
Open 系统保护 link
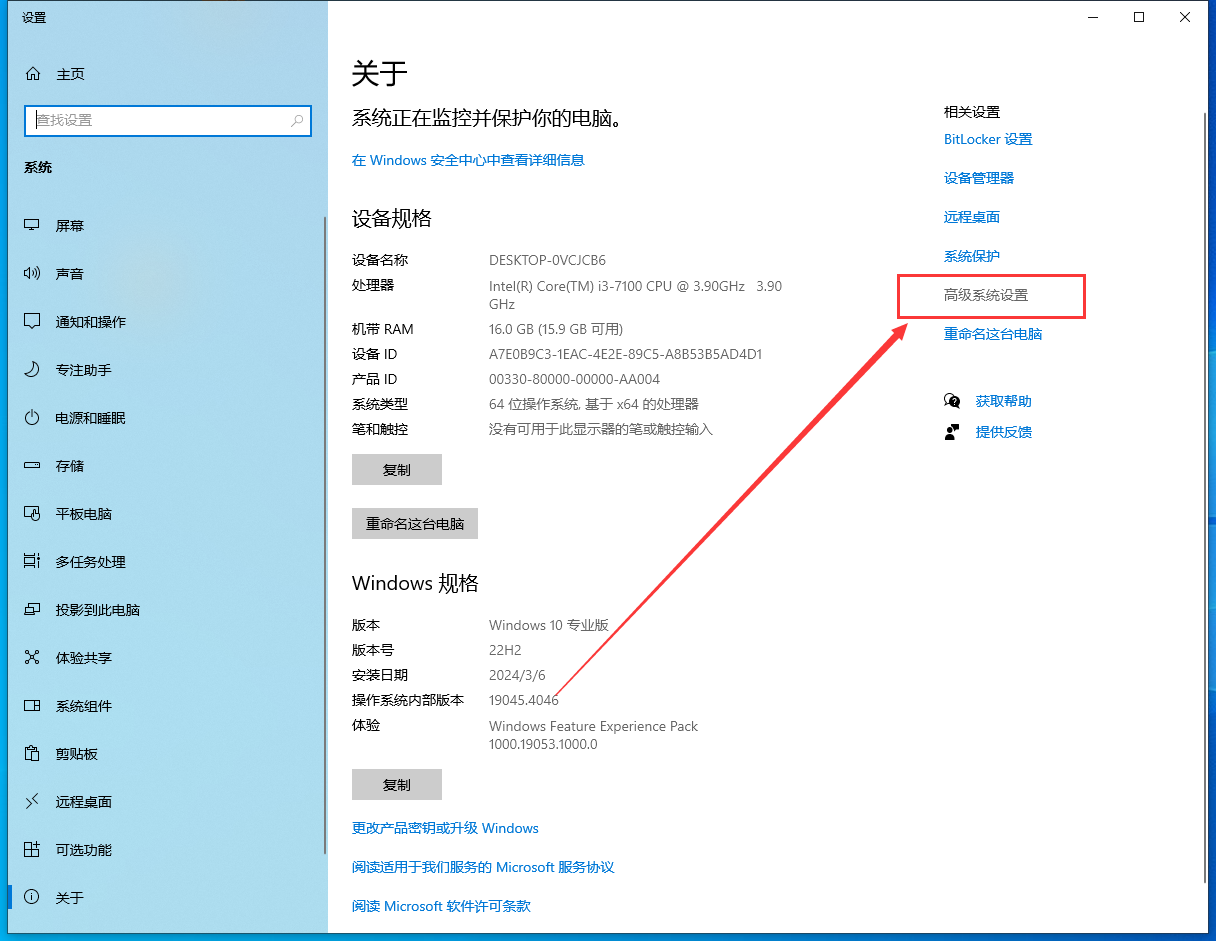click(x=972, y=256)
